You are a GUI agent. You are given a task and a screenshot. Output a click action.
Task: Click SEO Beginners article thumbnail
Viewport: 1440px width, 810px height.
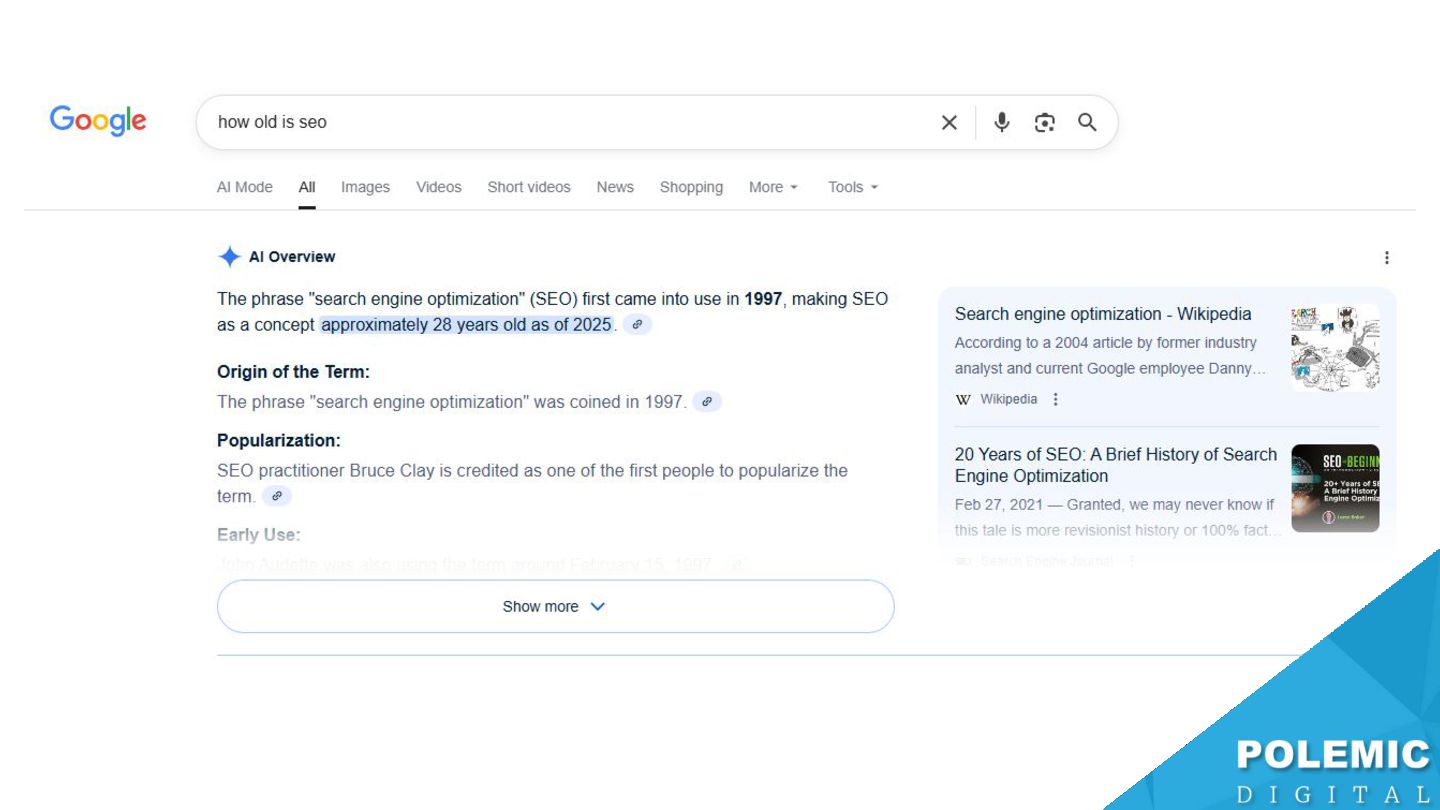pos(1335,488)
